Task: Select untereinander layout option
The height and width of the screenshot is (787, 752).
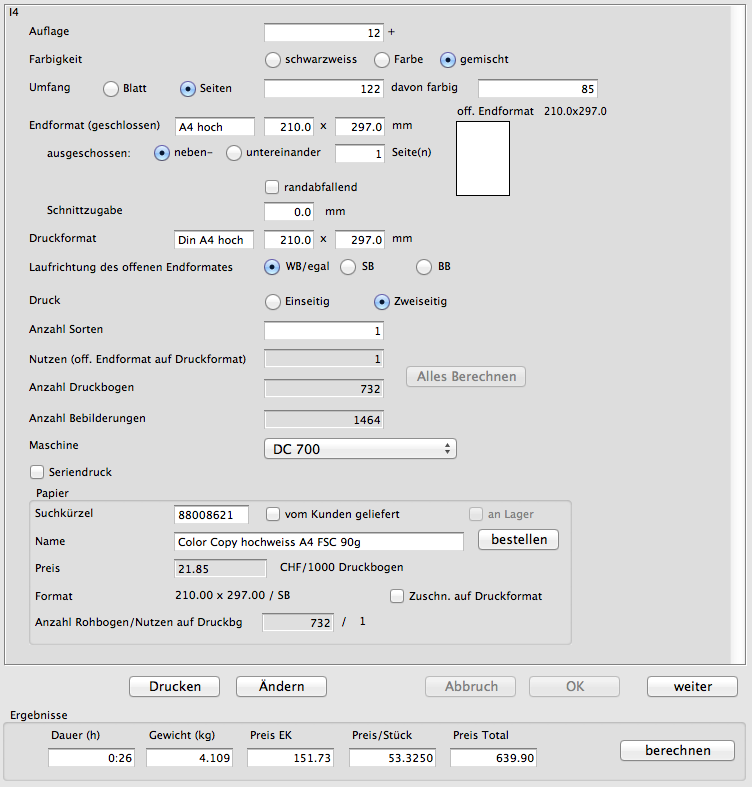Action: click(234, 153)
